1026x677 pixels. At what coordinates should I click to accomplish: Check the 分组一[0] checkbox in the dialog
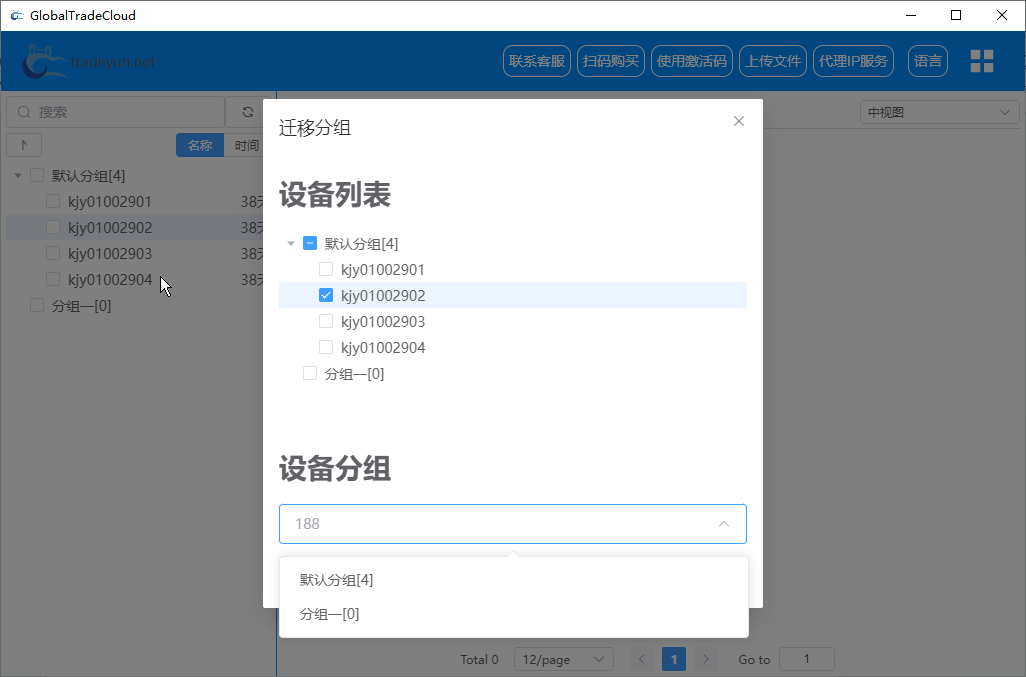(310, 372)
